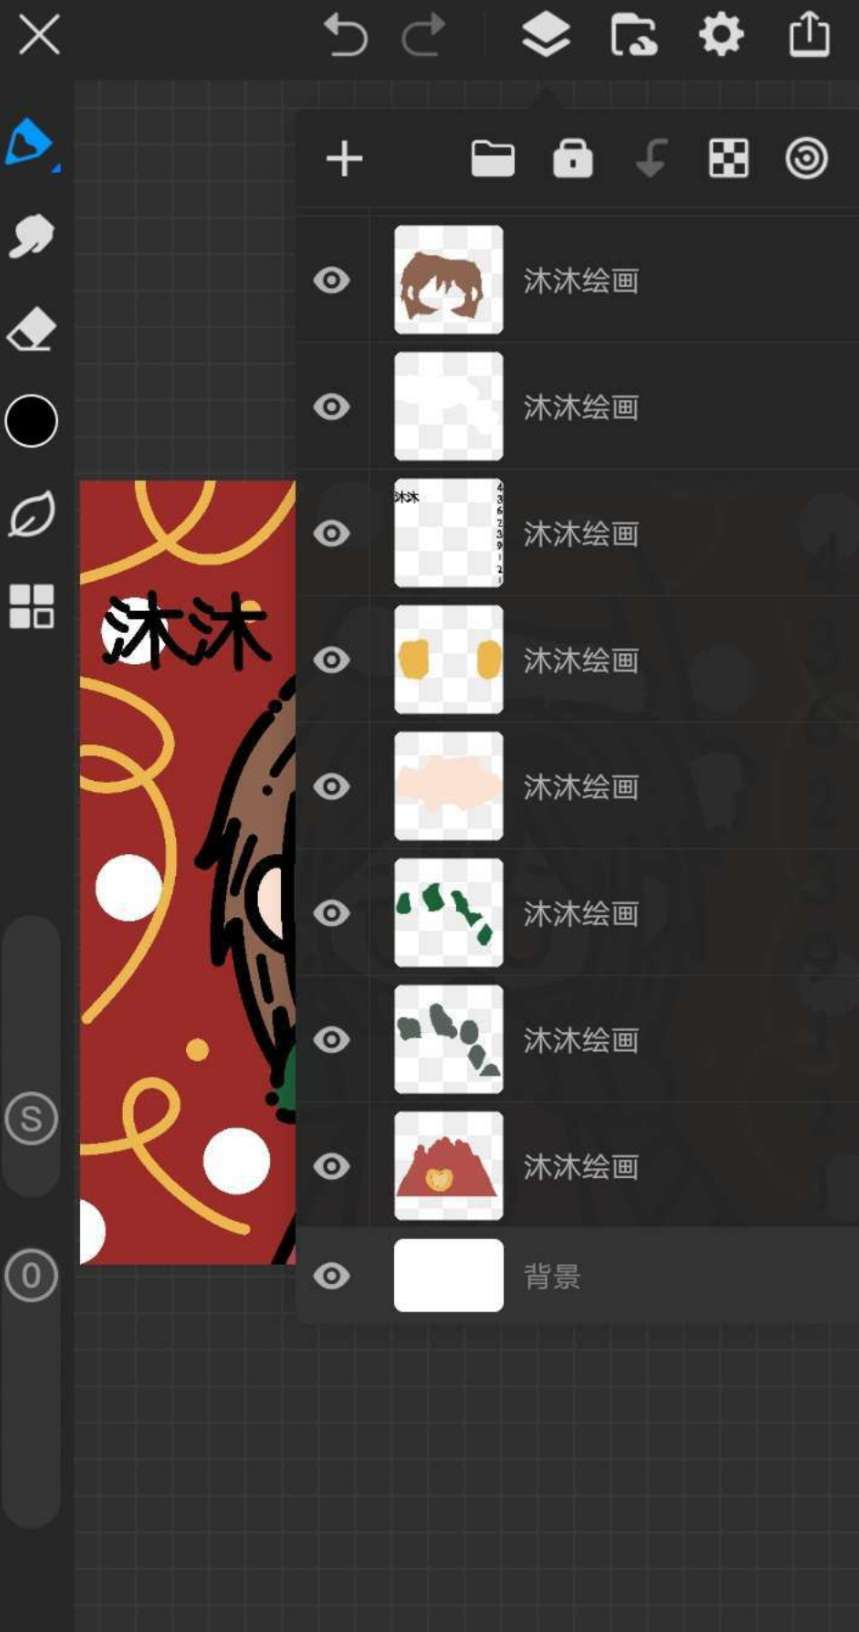This screenshot has width=859, height=1632.
Task: Toggle visibility of the yellow patches layer
Action: tap(331, 660)
